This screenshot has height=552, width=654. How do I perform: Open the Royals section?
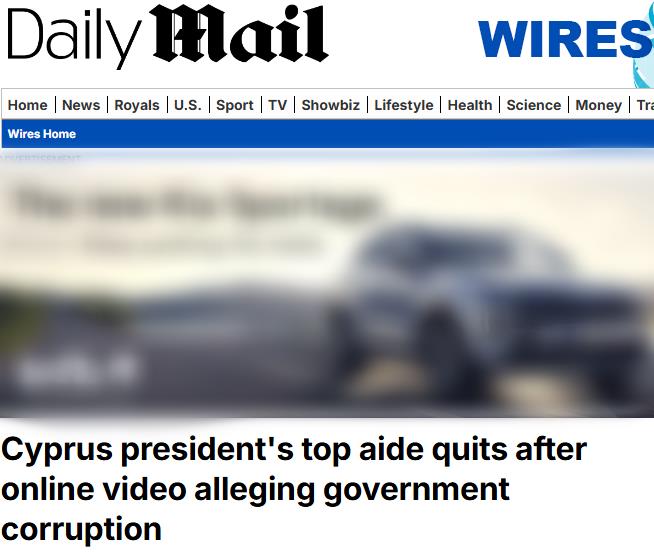pos(137,105)
